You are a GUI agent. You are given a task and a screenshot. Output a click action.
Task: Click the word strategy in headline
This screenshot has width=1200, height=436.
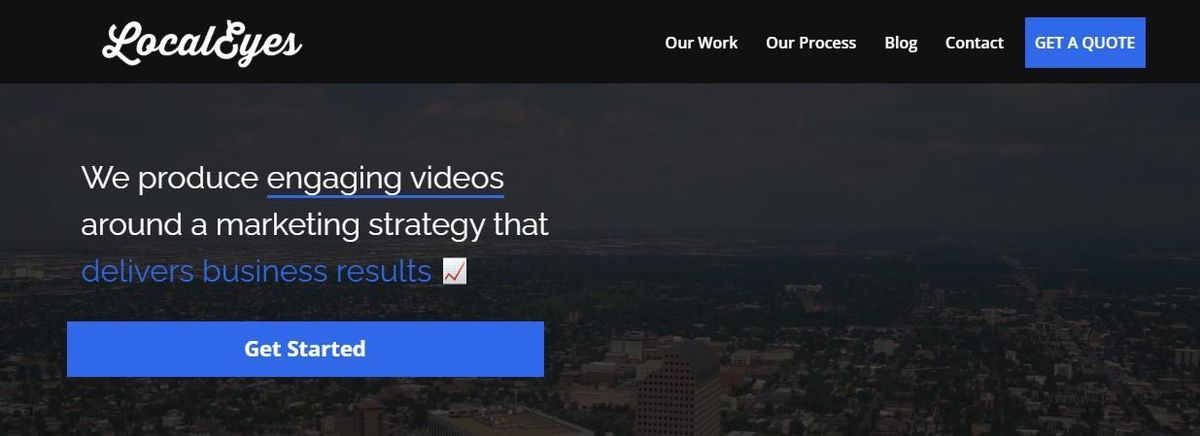(x=426, y=226)
